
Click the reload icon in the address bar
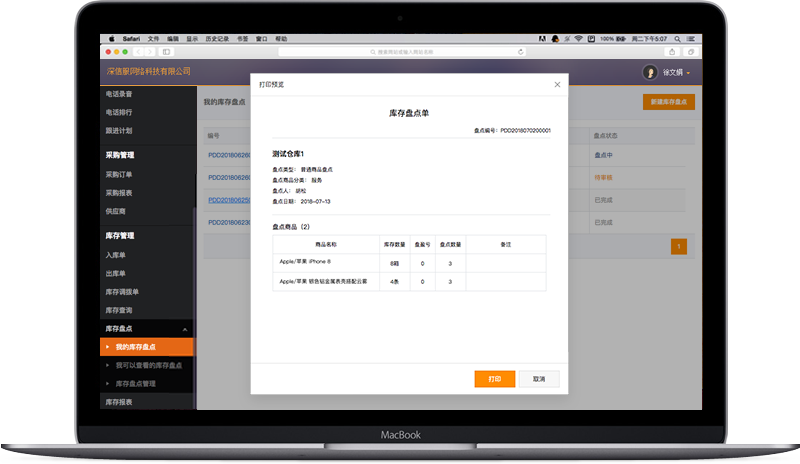click(x=521, y=51)
